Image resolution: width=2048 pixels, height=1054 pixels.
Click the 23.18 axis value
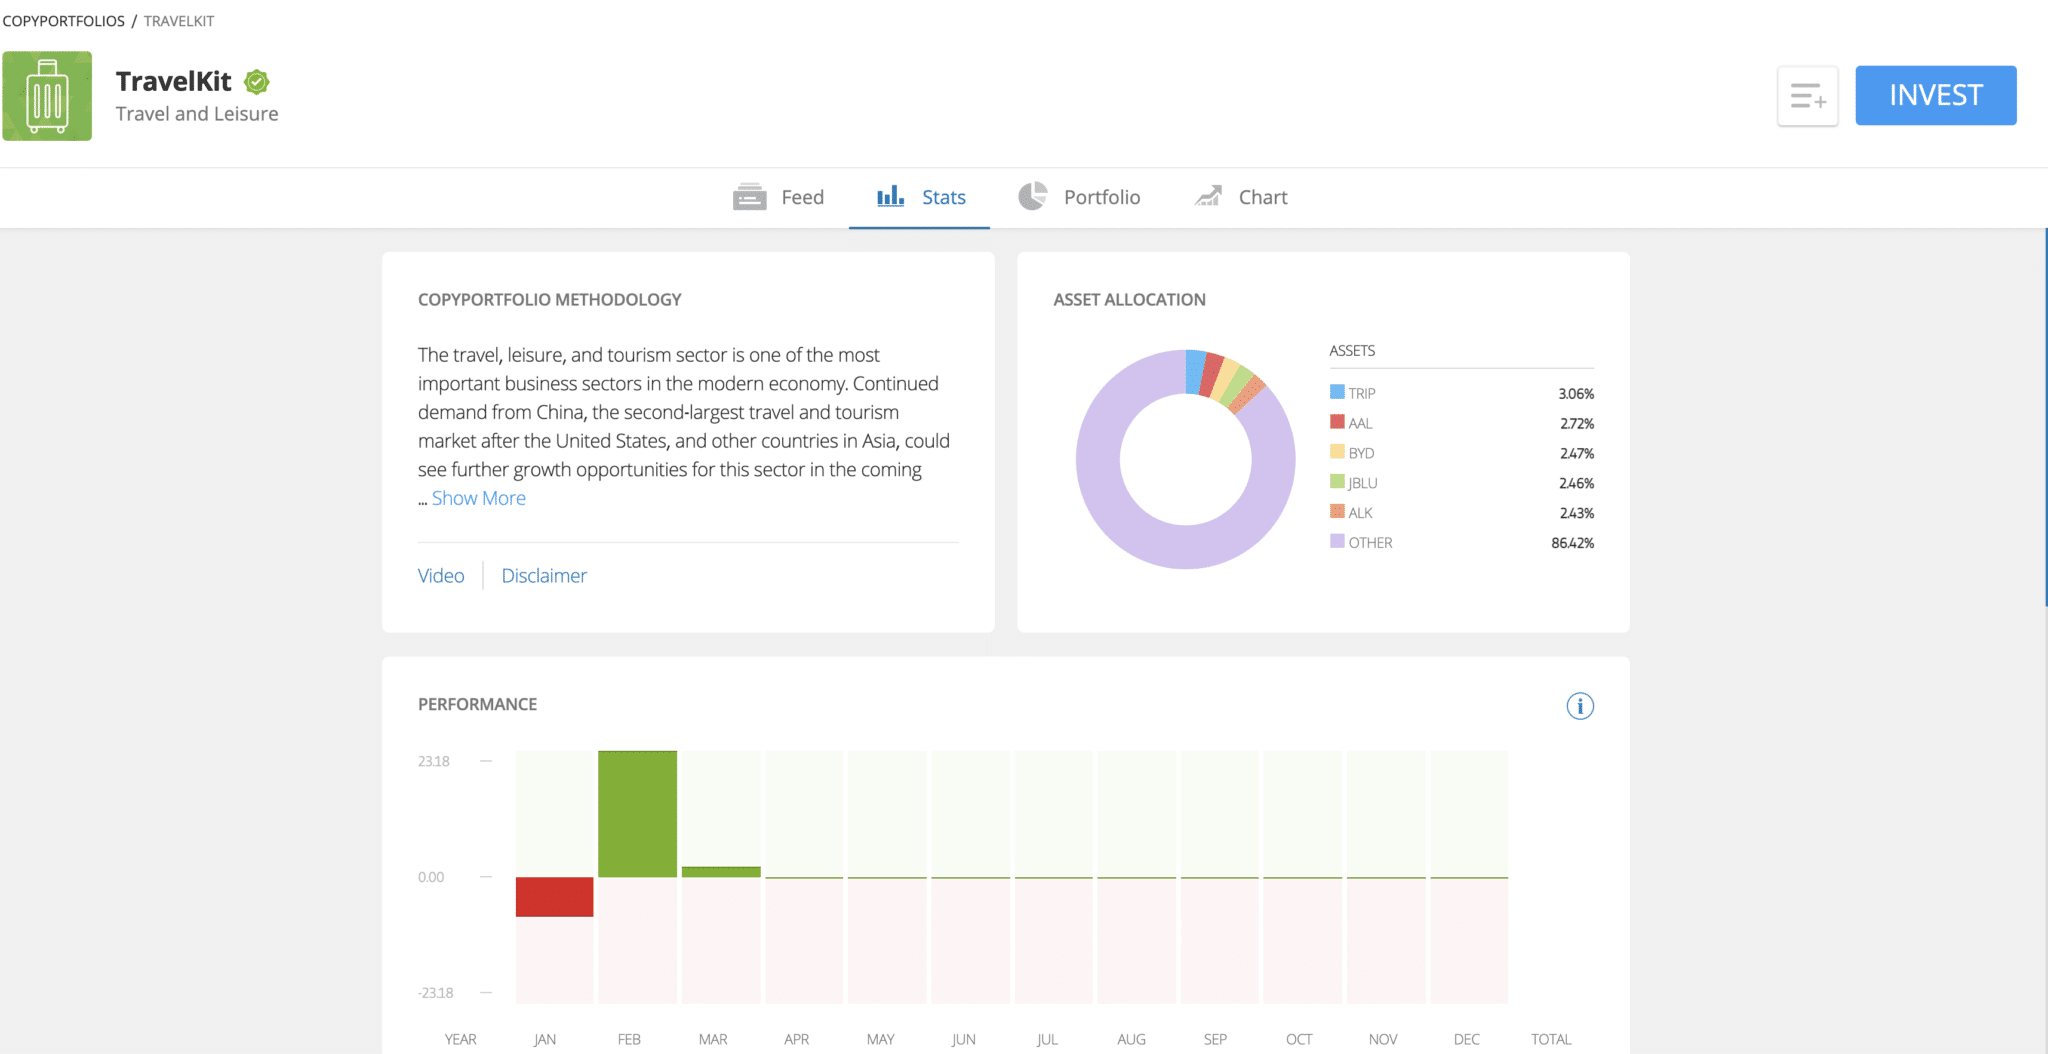point(434,761)
